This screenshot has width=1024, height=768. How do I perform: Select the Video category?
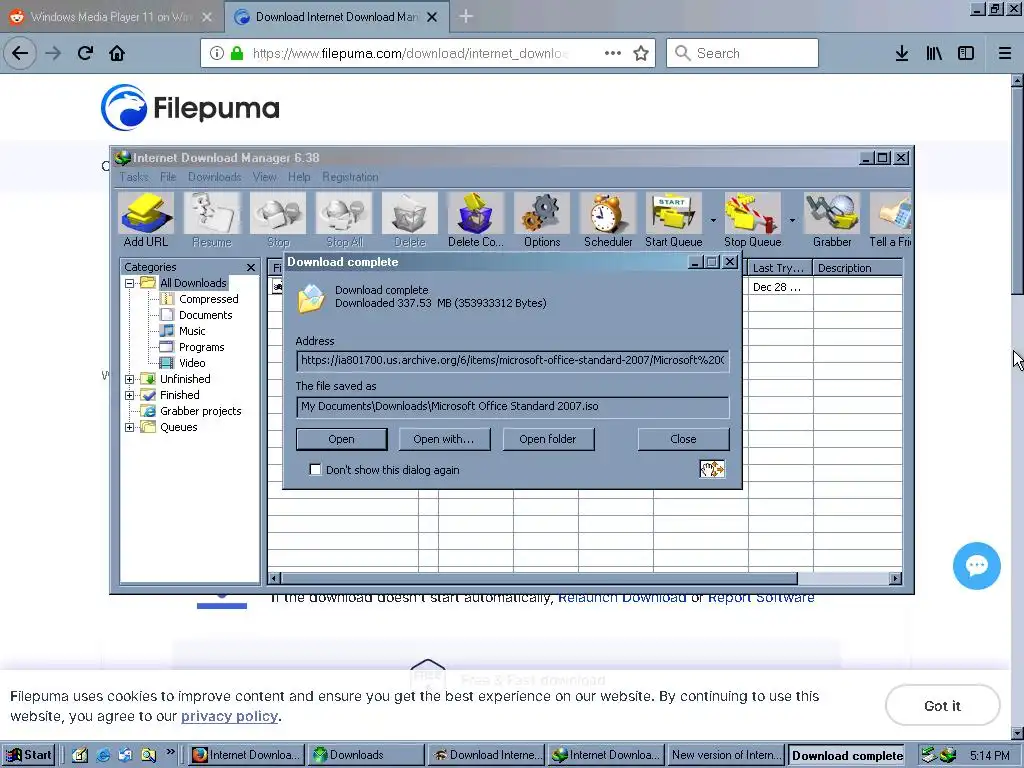192,363
